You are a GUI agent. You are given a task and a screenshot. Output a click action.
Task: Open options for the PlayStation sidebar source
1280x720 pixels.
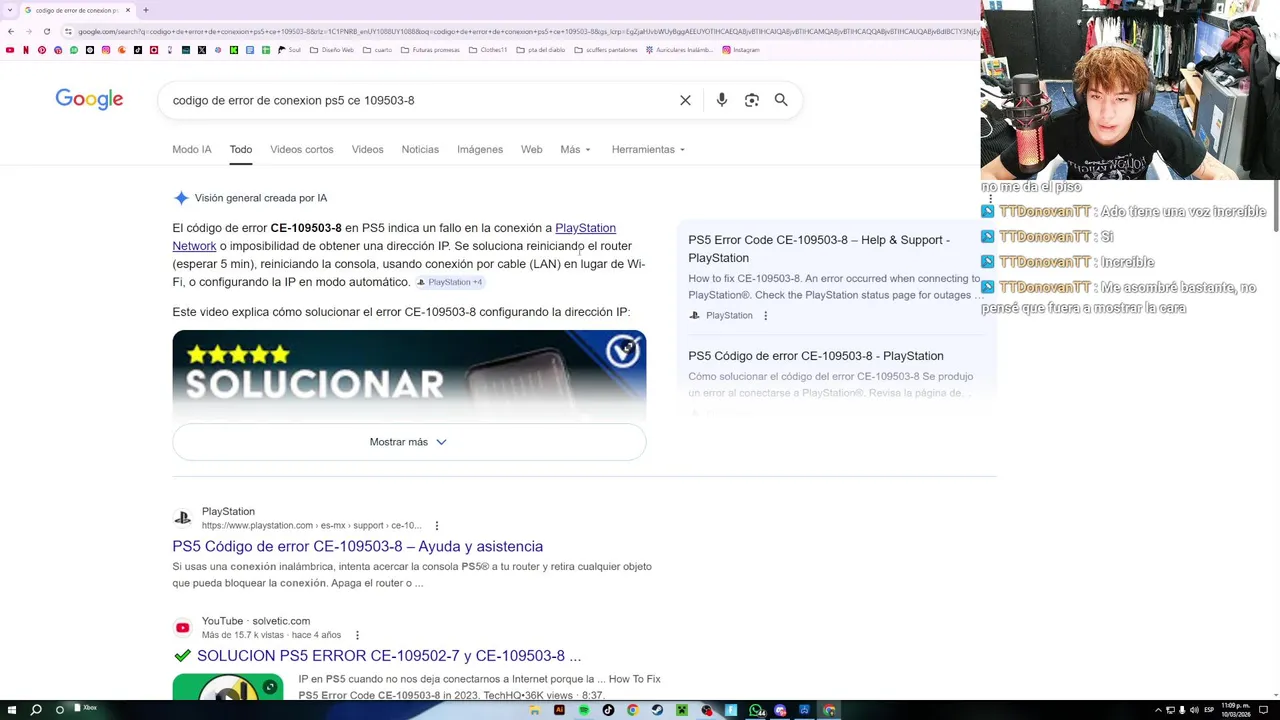coord(766,316)
